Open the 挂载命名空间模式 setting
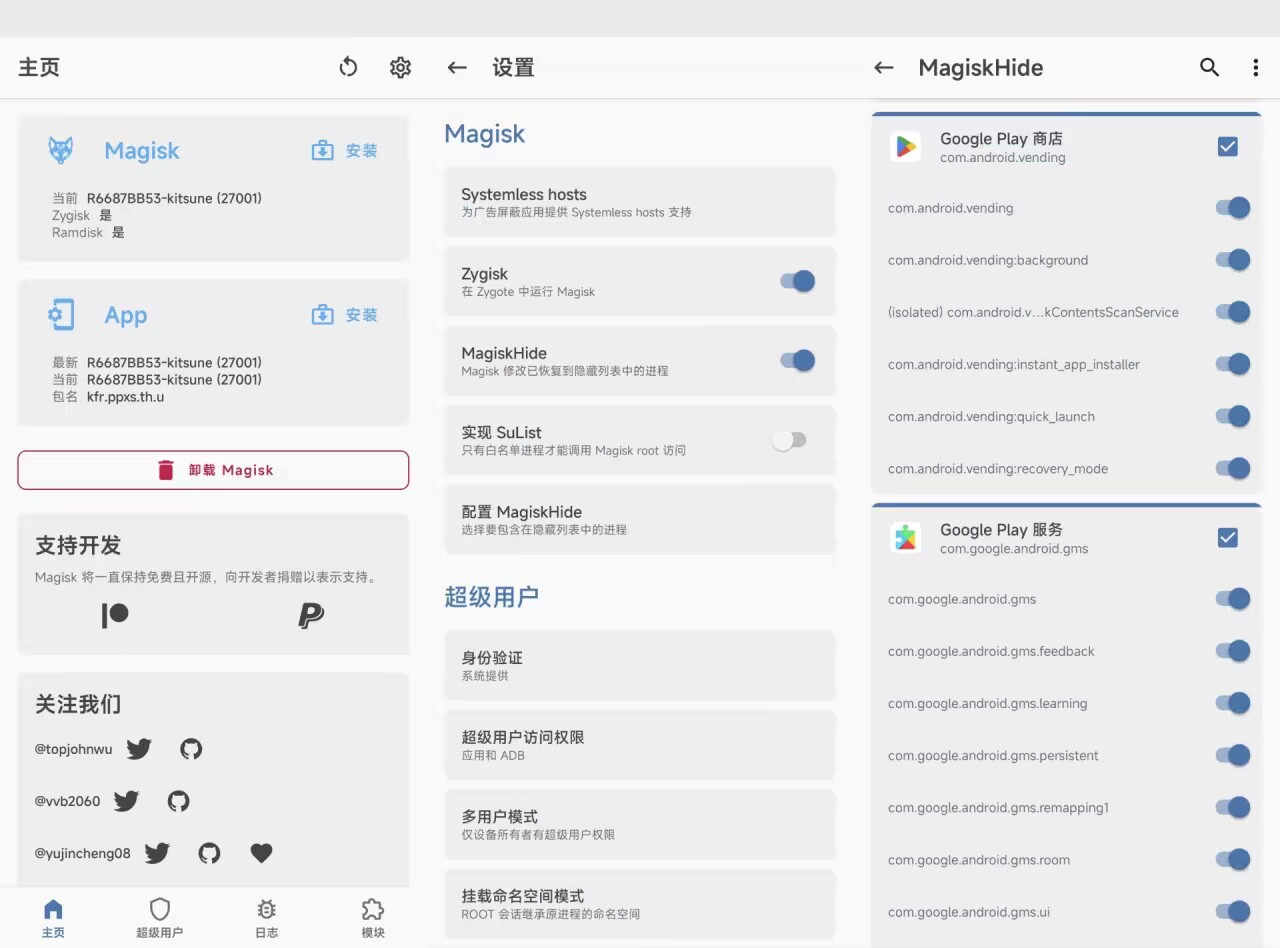Screen dimensions: 1280x948 tap(639, 903)
